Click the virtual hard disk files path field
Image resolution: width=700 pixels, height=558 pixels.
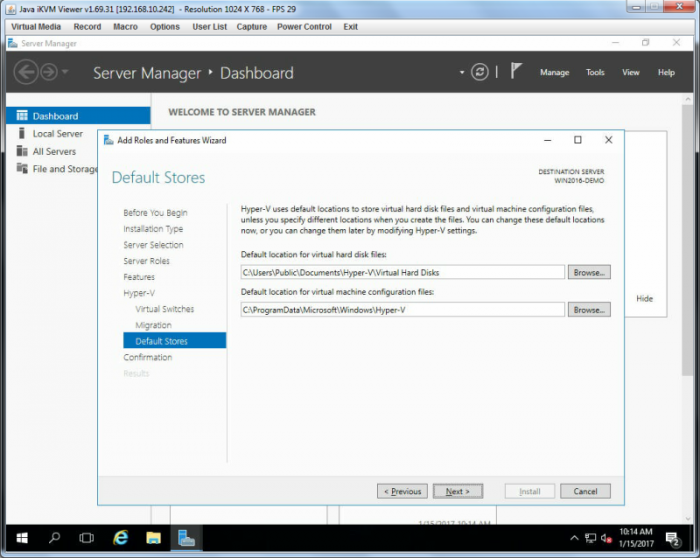point(403,272)
